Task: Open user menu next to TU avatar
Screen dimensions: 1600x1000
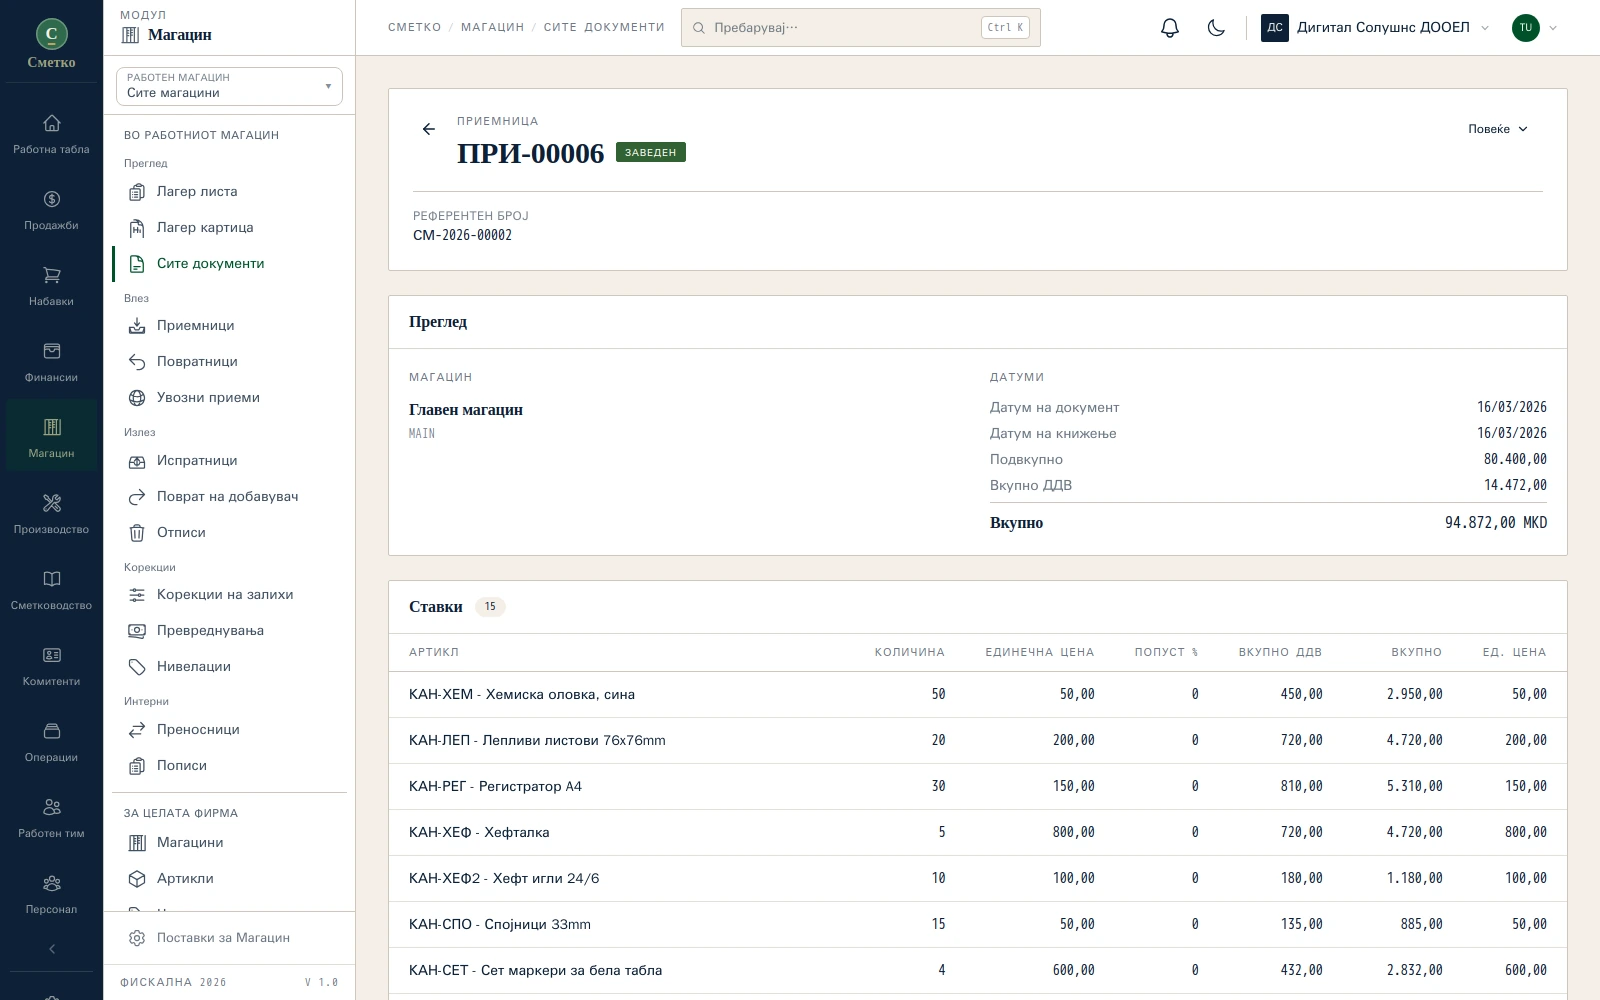Action: 1535,28
